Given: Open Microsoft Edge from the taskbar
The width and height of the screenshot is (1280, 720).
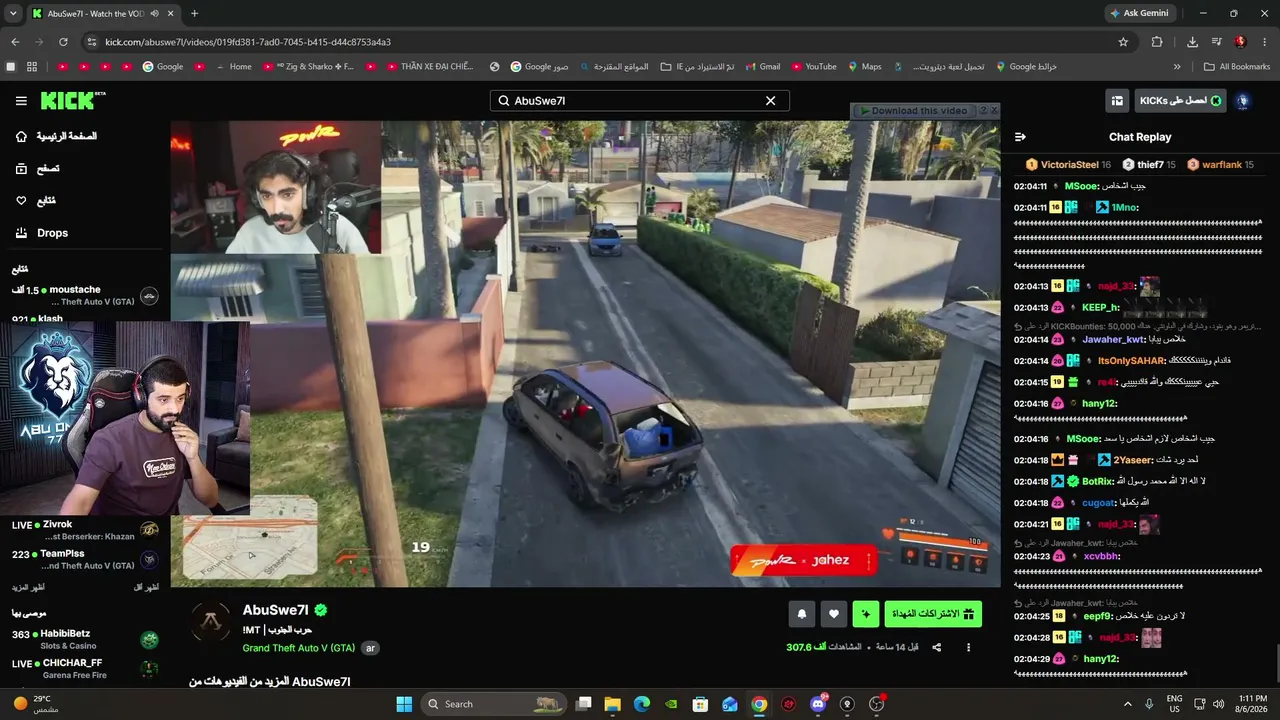Looking at the screenshot, I should (642, 704).
